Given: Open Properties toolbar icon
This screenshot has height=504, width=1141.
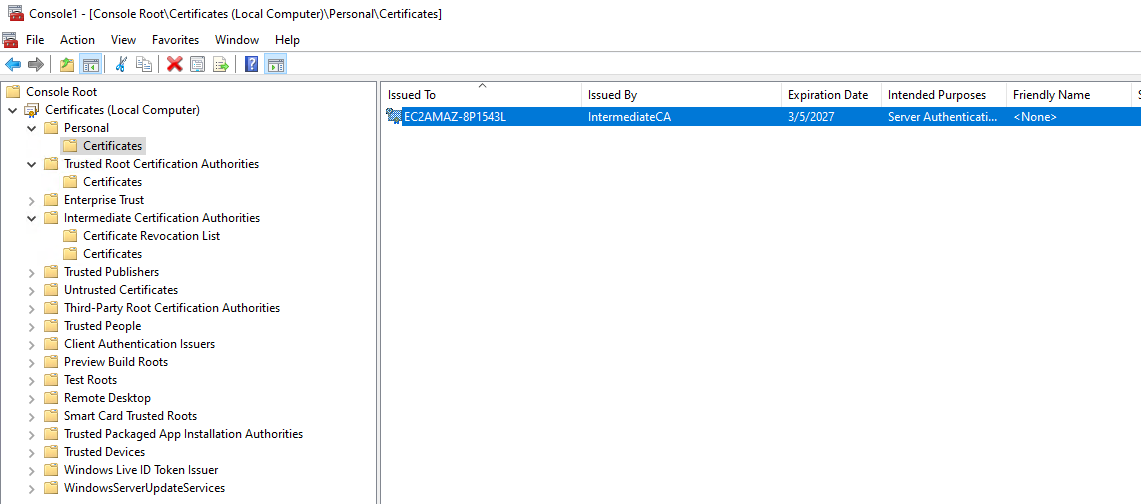Looking at the screenshot, I should tap(197, 65).
